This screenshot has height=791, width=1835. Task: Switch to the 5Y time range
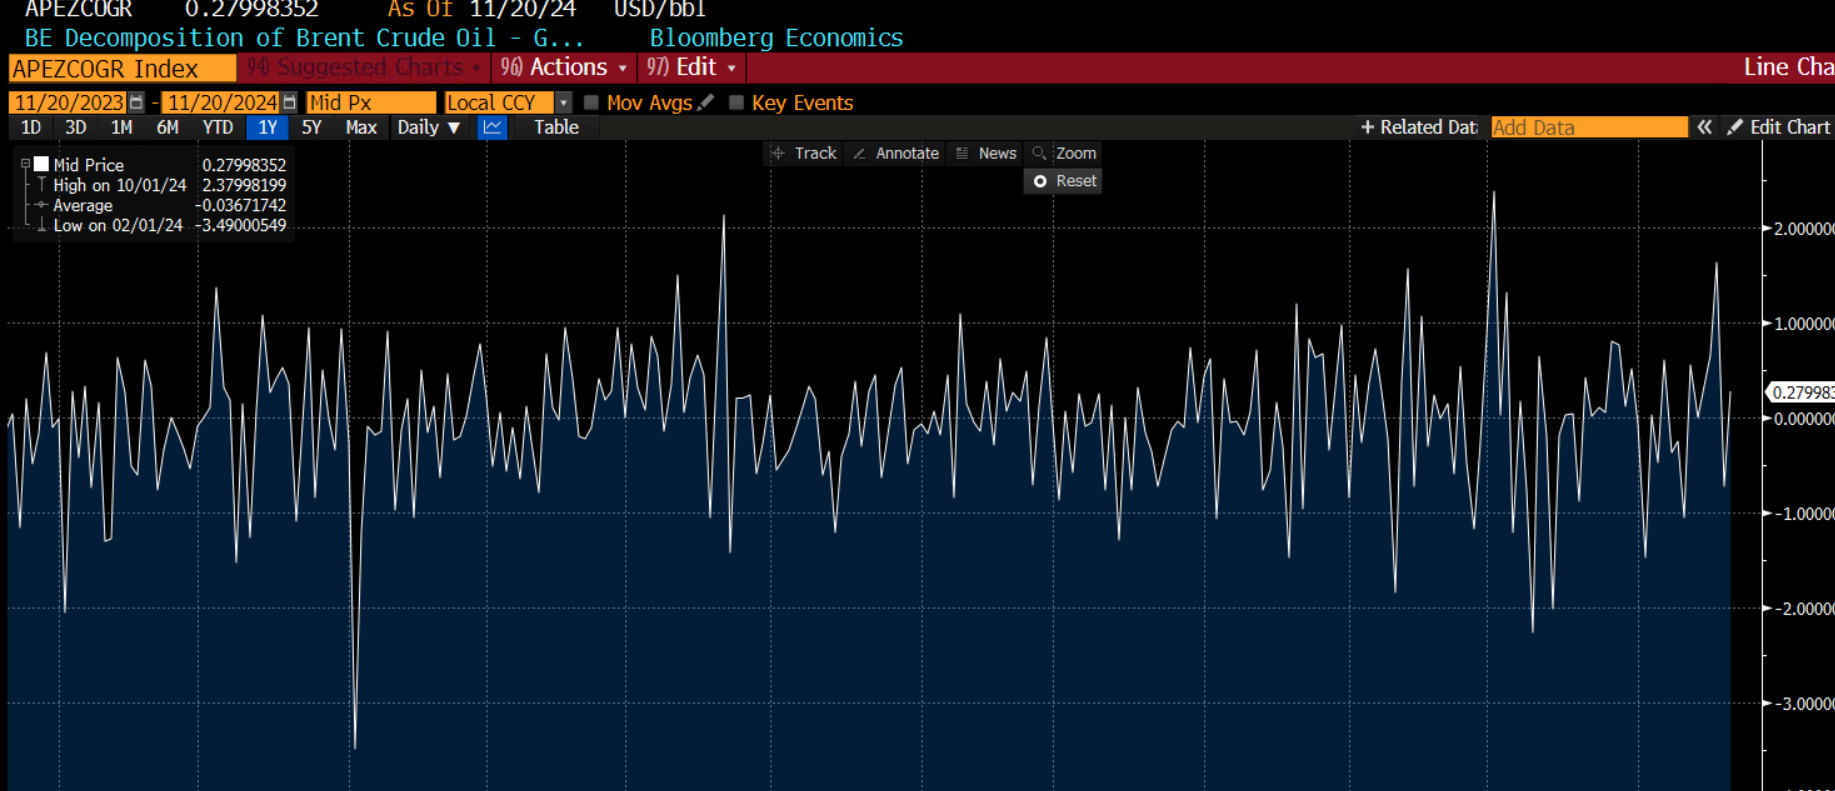(x=312, y=128)
